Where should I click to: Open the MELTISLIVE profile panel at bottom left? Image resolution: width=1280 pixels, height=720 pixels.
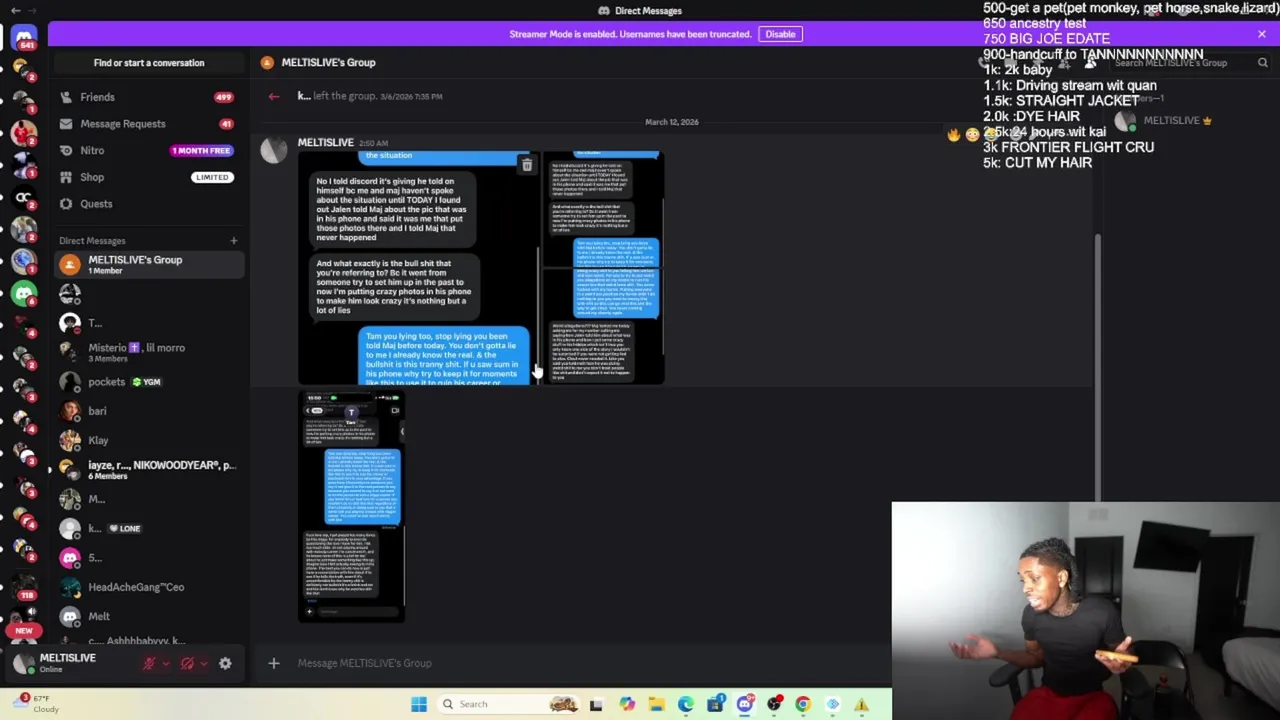(70, 663)
